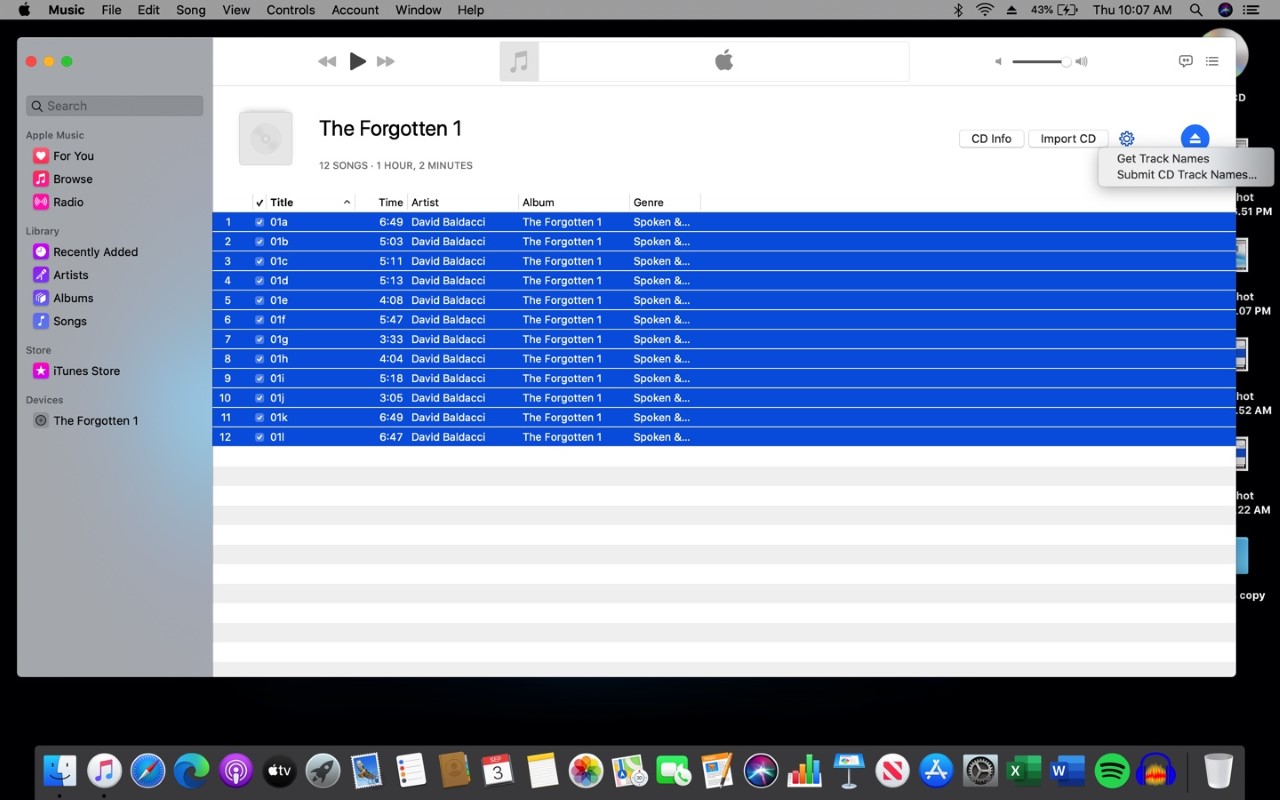The width and height of the screenshot is (1280, 800).
Task: Launch Safari from the Dock
Action: (x=148, y=770)
